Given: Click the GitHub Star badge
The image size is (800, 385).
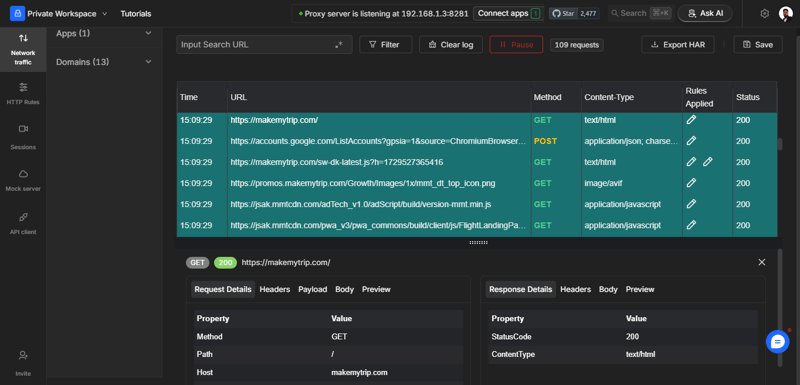Looking at the screenshot, I should 573,14.
